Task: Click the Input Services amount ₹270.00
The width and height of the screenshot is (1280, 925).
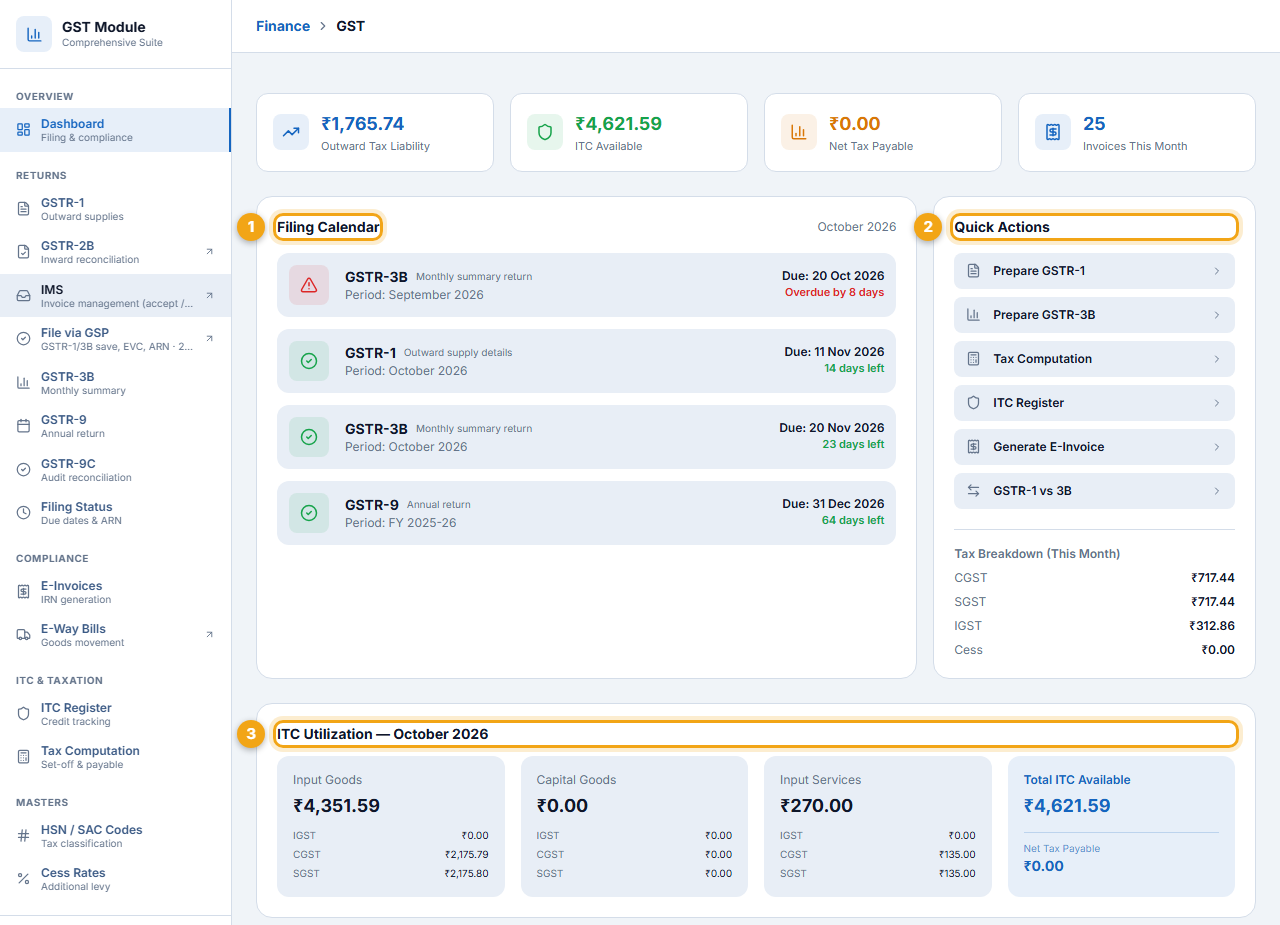Action: coord(816,806)
